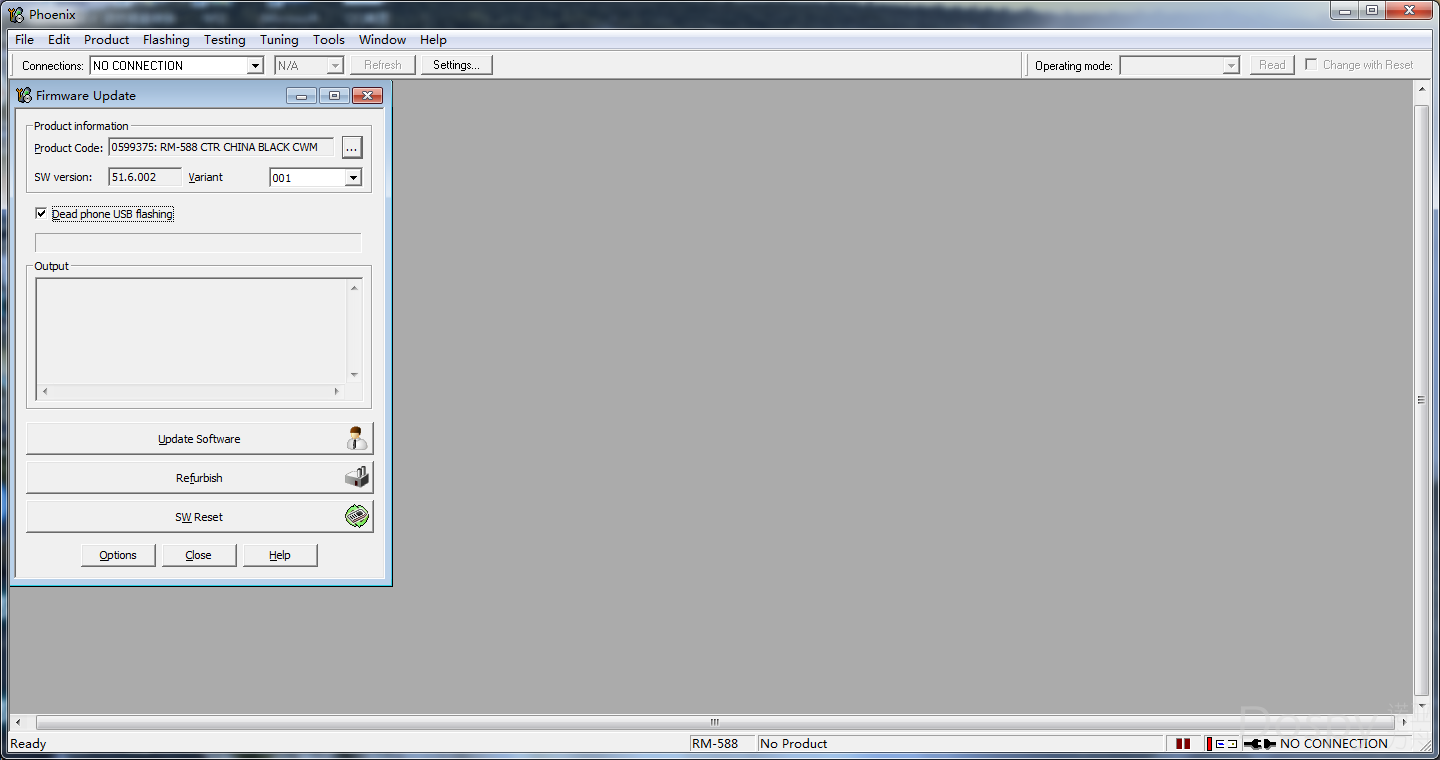Open the Product menu
The height and width of the screenshot is (760, 1440).
[x=106, y=40]
